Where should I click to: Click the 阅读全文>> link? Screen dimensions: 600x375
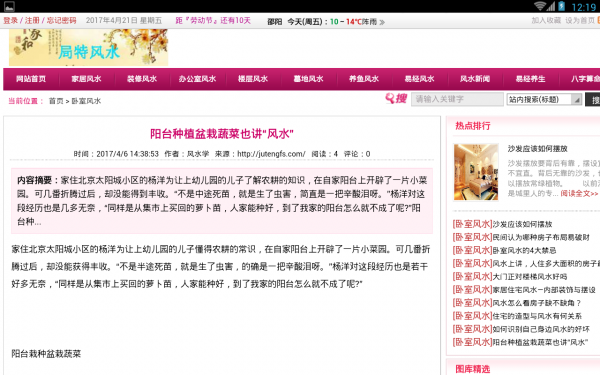coord(579,194)
